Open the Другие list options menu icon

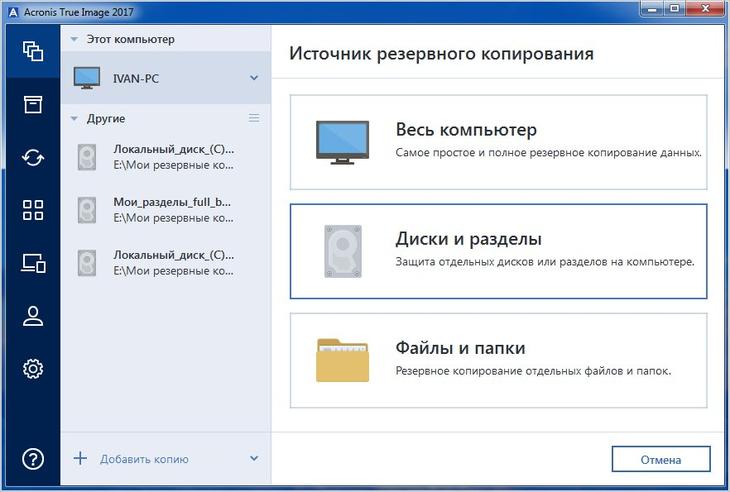click(254, 118)
